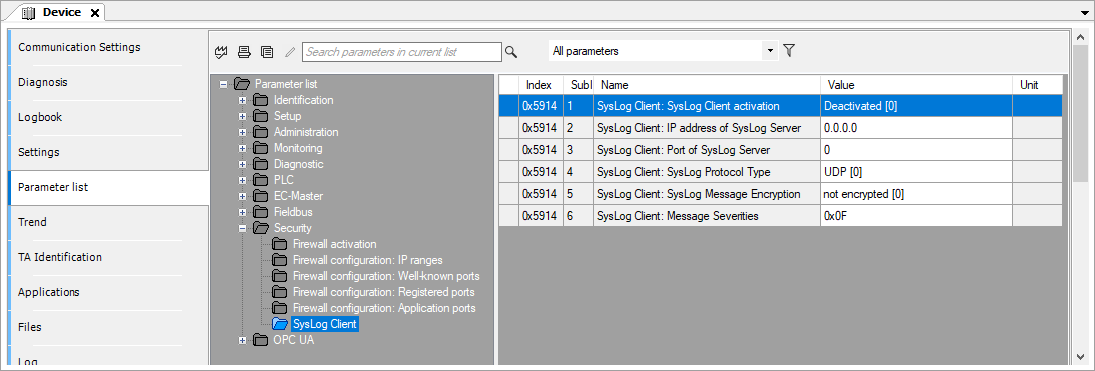Expand the Fieldbus folder
This screenshot has width=1095, height=371.
point(242,212)
